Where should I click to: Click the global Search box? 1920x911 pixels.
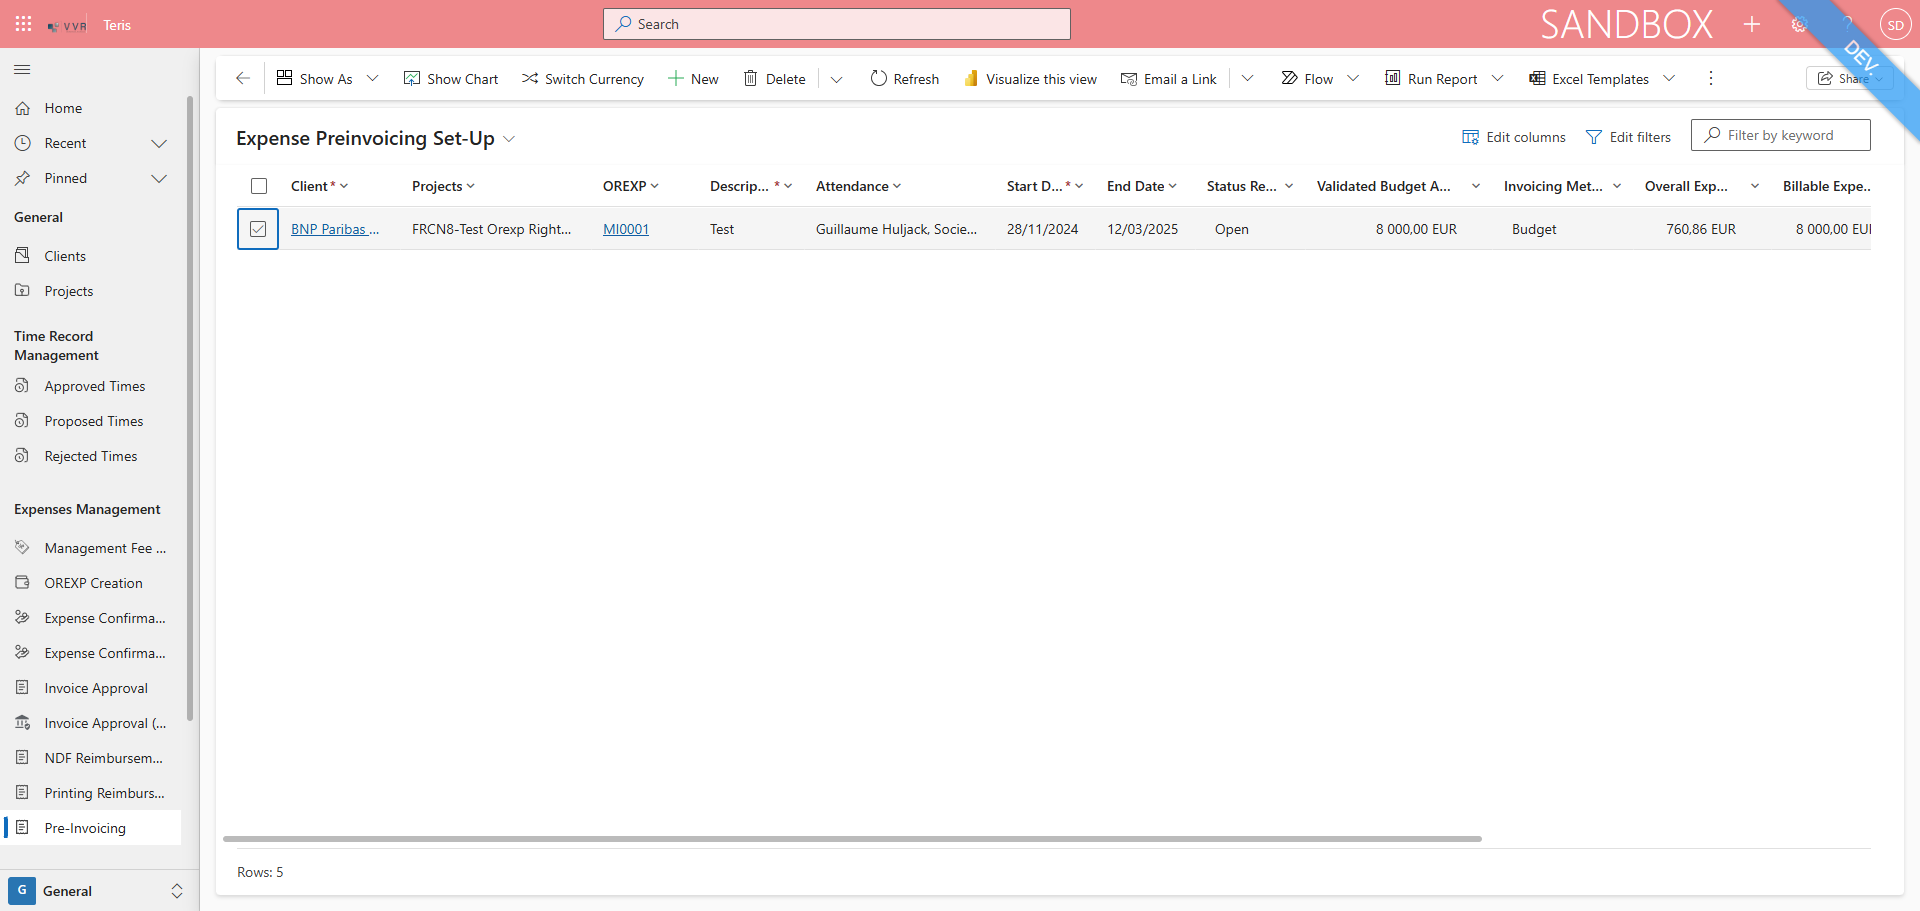pos(837,24)
